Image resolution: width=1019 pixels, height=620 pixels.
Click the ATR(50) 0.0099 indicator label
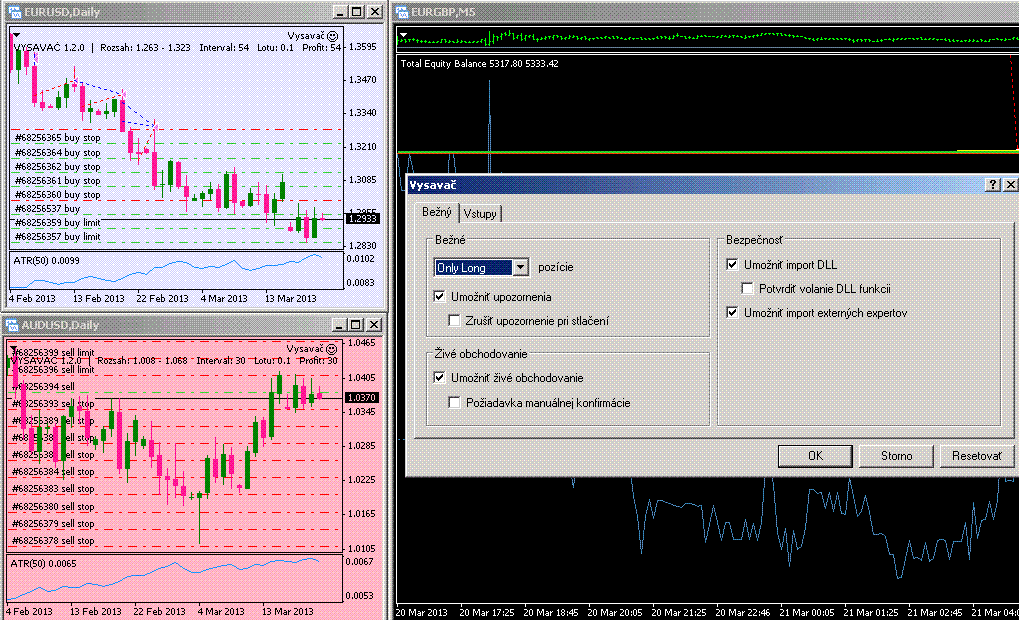tap(46, 261)
